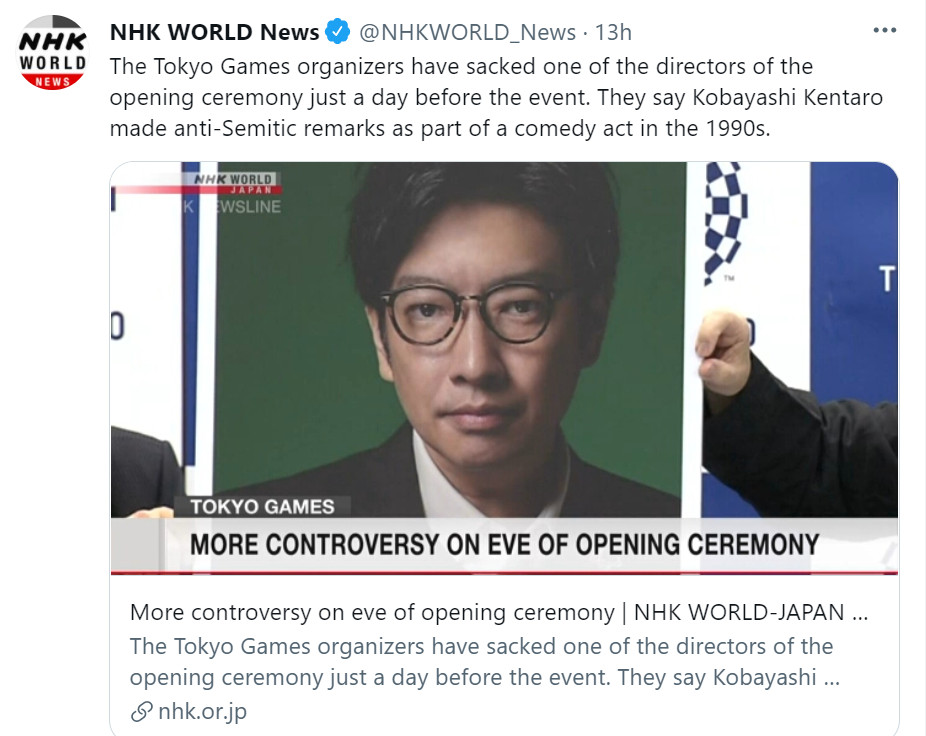Click the Tokyo 2020 checkered emblem in photo
926x736 pixels.
(724, 222)
